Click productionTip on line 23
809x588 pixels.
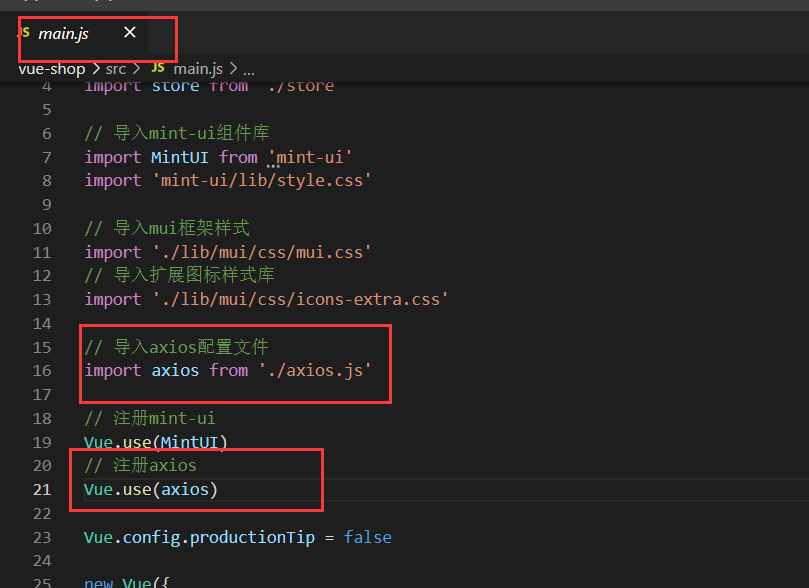coord(252,537)
